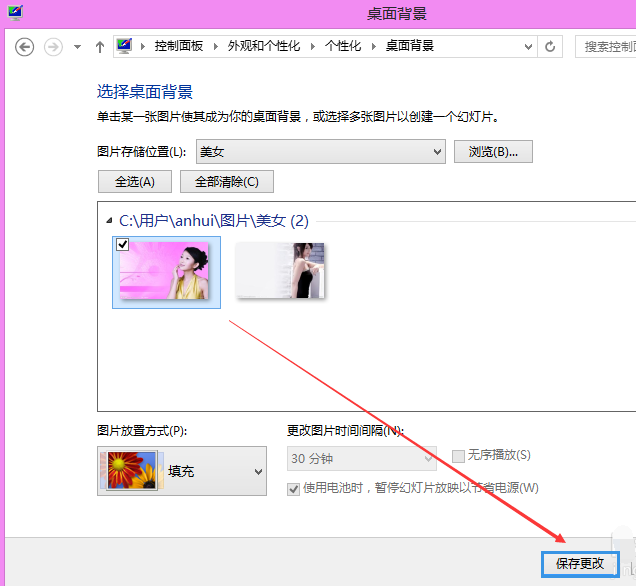Click the window icon in title bar
The width and height of the screenshot is (636, 588).
point(13,12)
